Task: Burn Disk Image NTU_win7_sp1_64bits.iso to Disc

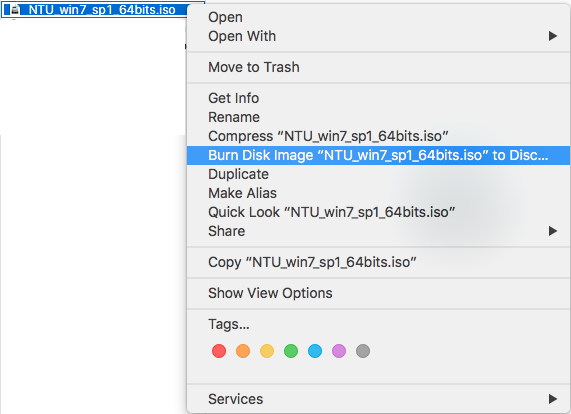Action: tap(378, 155)
